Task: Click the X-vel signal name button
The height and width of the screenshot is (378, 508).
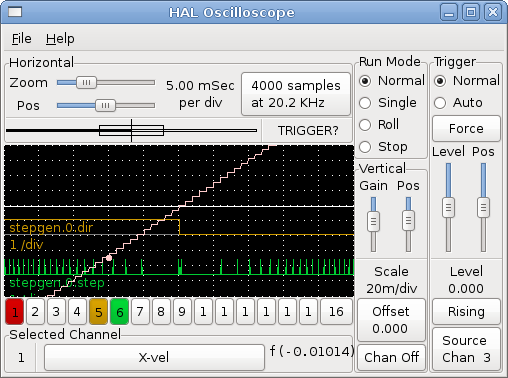Action: tap(154, 358)
